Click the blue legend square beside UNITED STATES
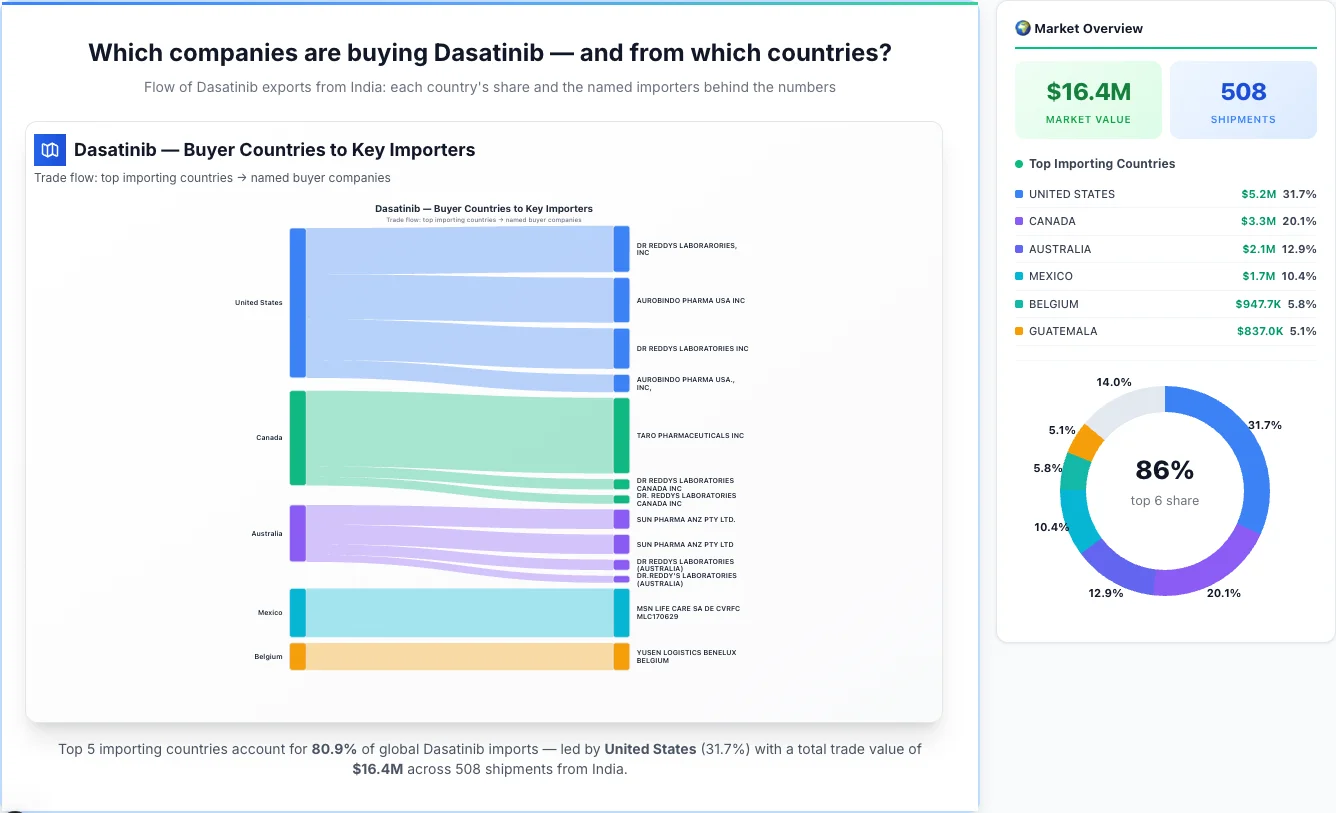 click(x=1017, y=193)
